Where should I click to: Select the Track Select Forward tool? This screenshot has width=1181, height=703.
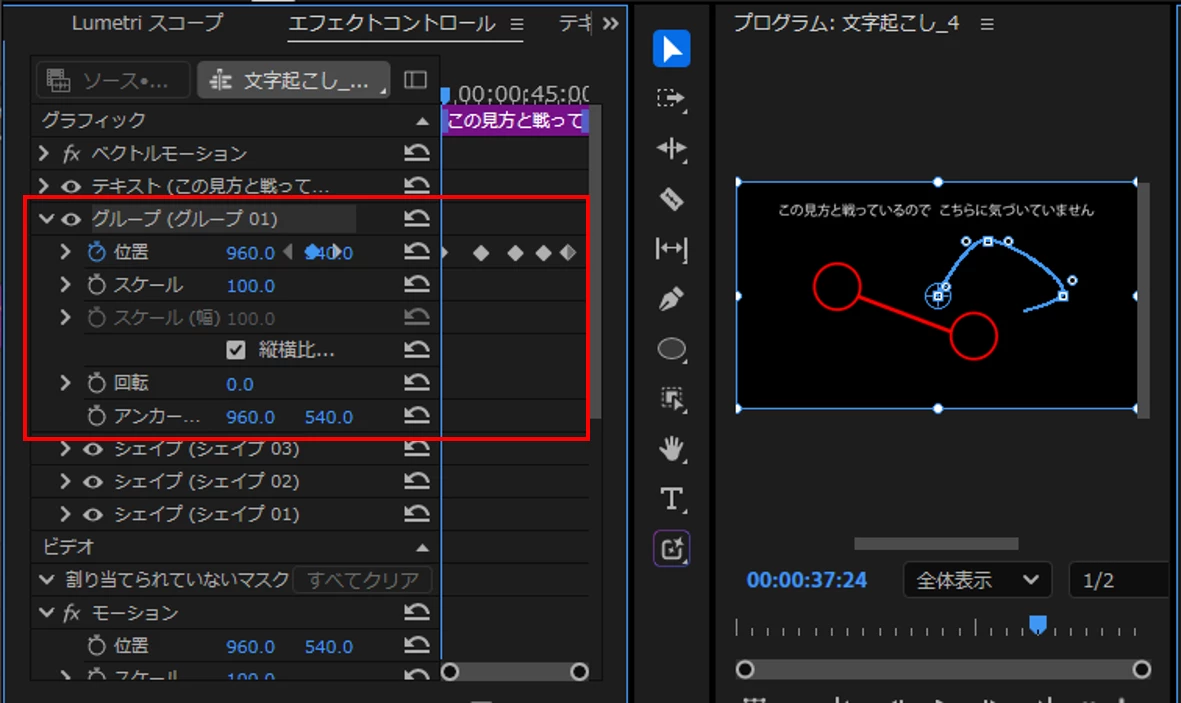(x=671, y=99)
